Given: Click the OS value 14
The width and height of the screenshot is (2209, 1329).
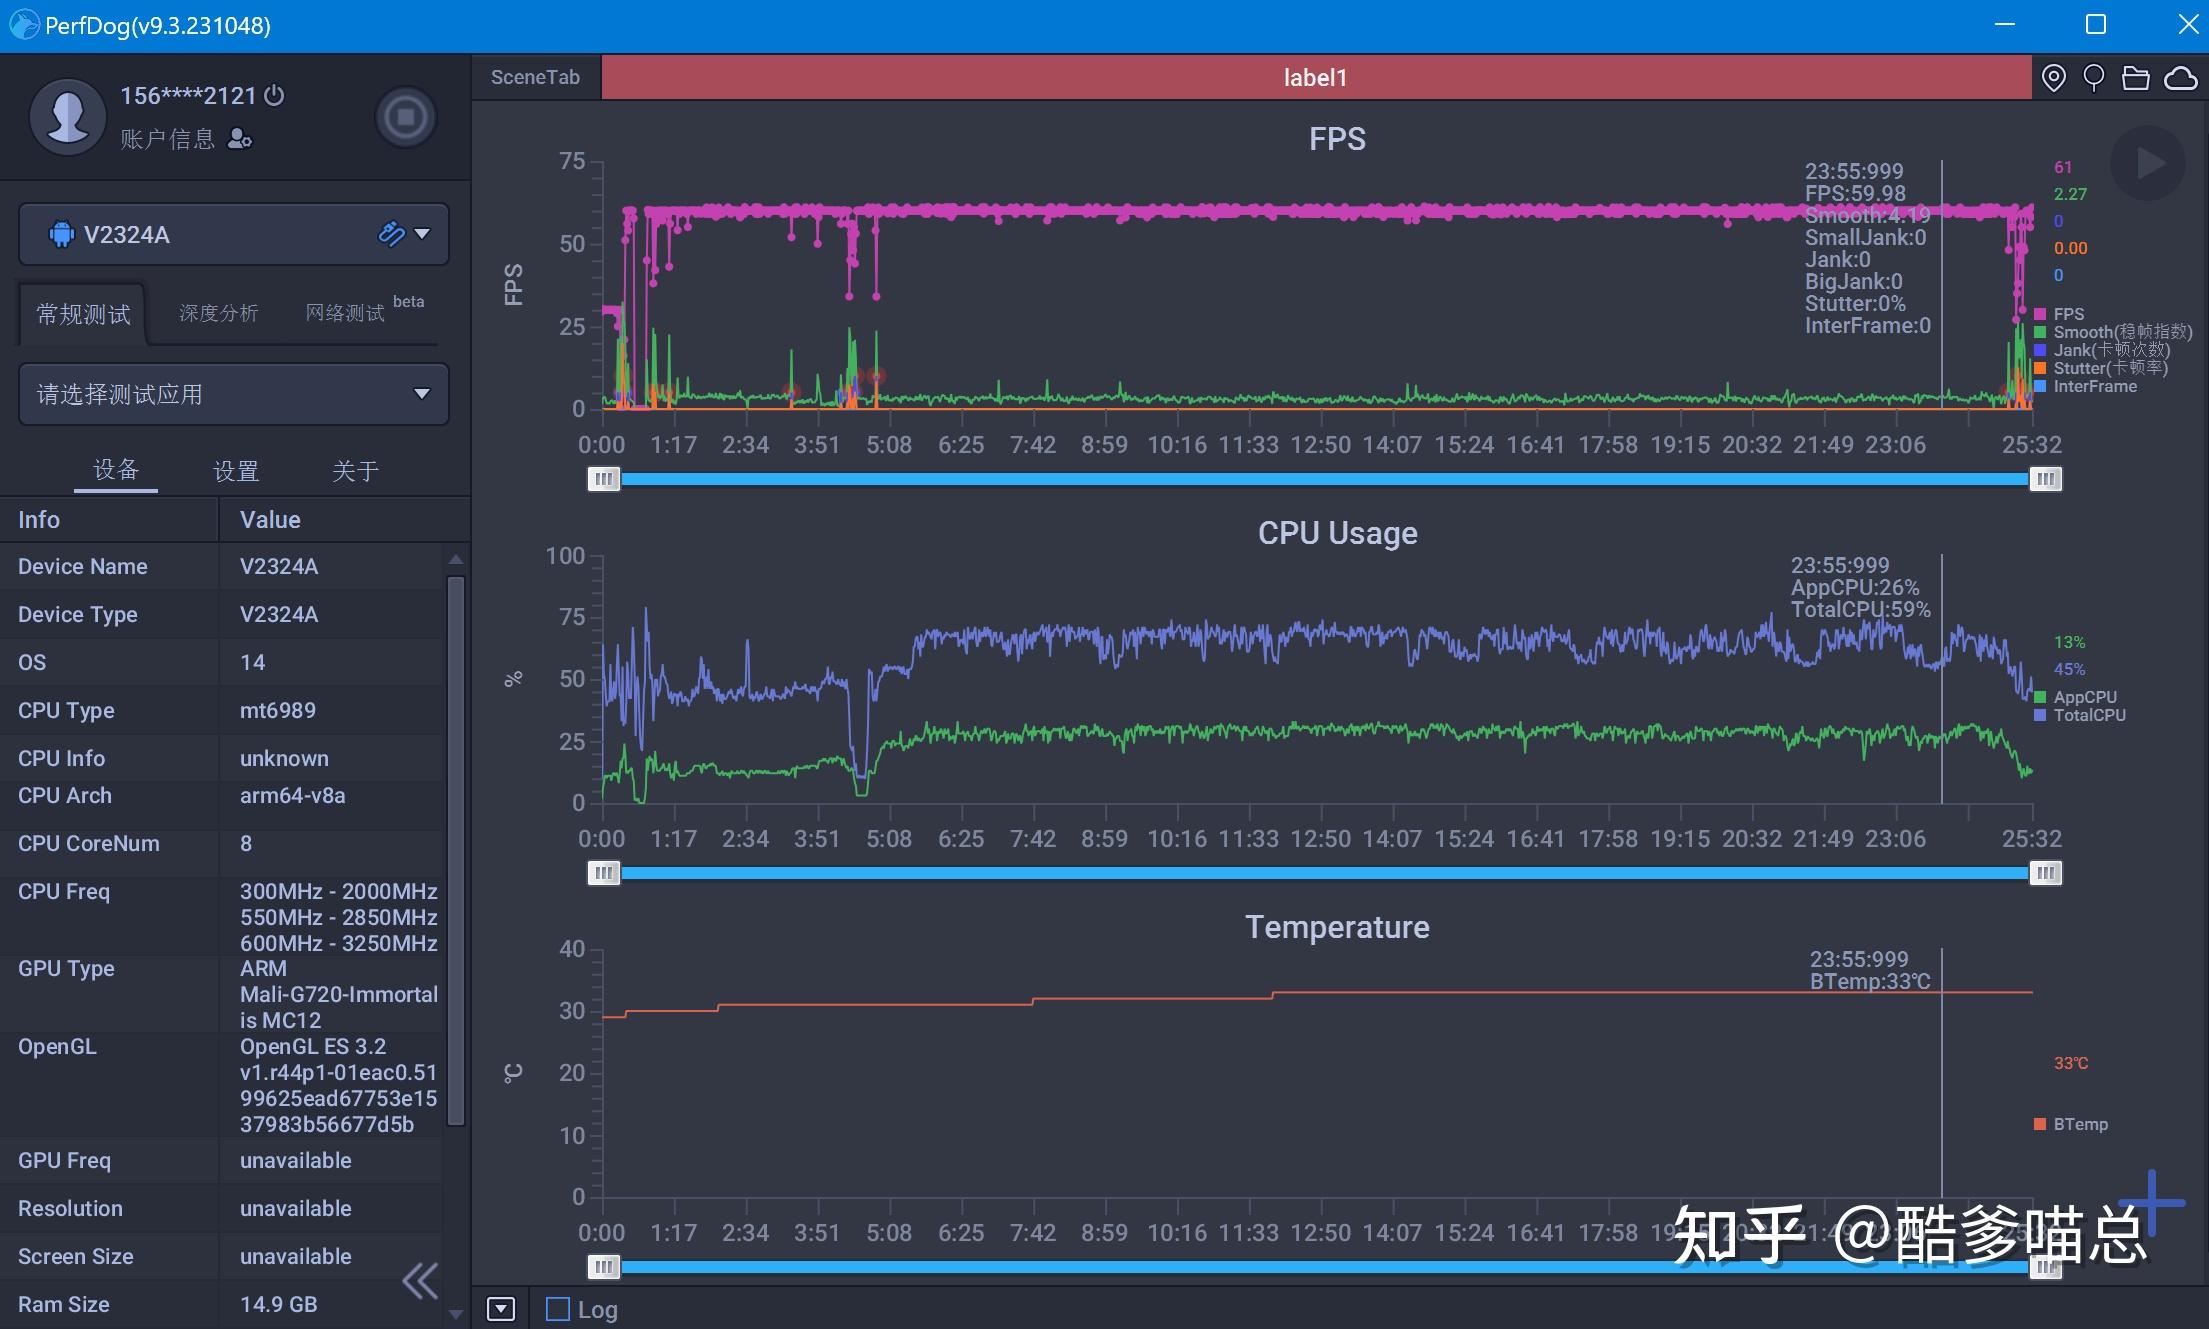Looking at the screenshot, I should 252,662.
